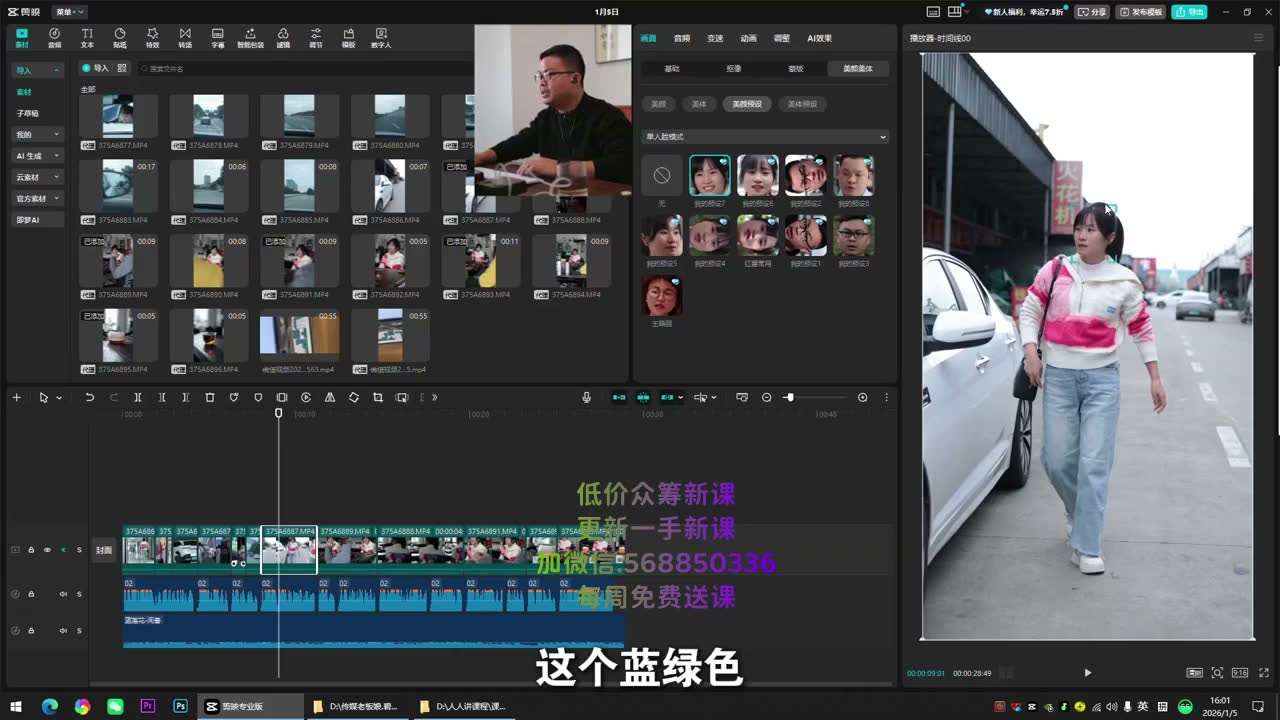Image resolution: width=1280 pixels, height=720 pixels.
Task: Click the split clip tool icon
Action: point(138,397)
